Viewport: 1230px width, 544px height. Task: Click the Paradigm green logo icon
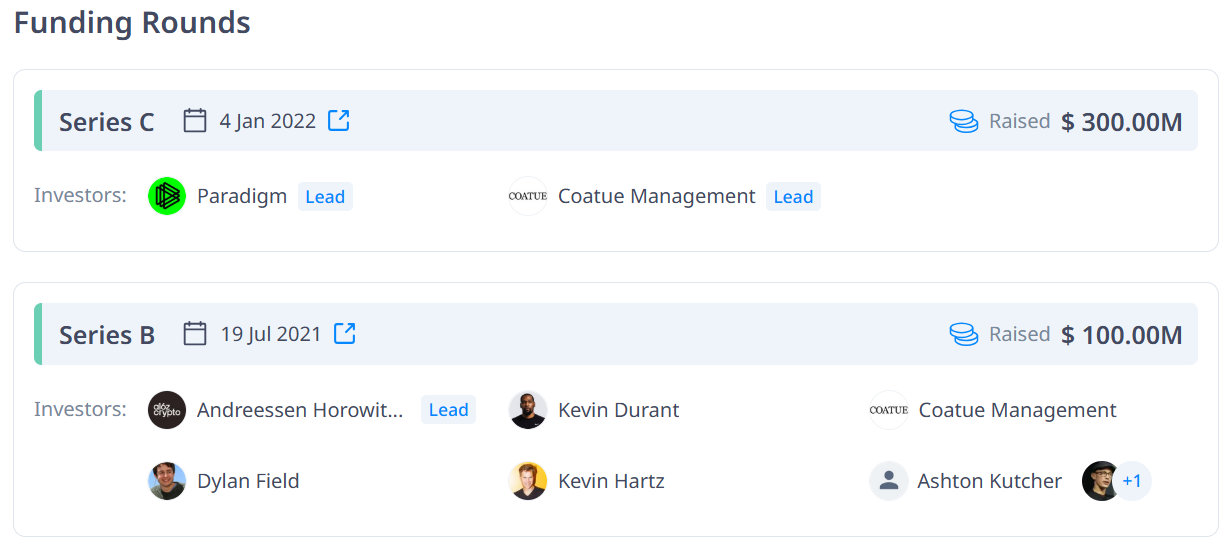pyautogui.click(x=167, y=196)
